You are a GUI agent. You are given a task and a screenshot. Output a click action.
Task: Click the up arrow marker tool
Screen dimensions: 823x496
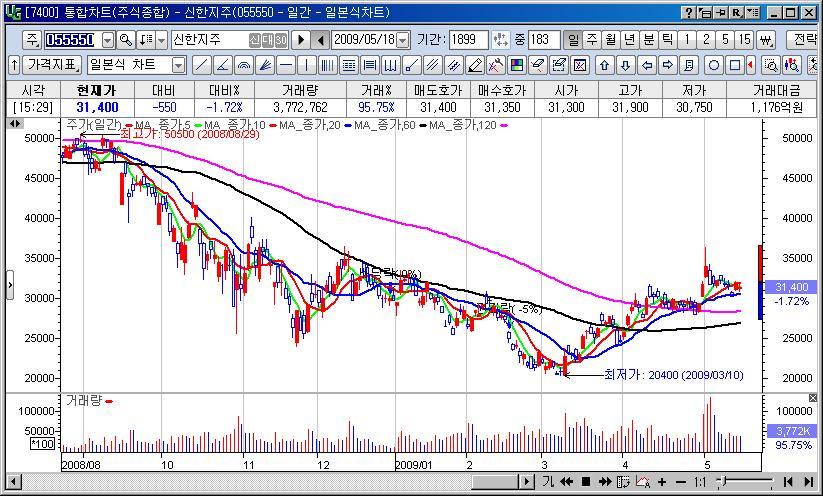coord(605,66)
